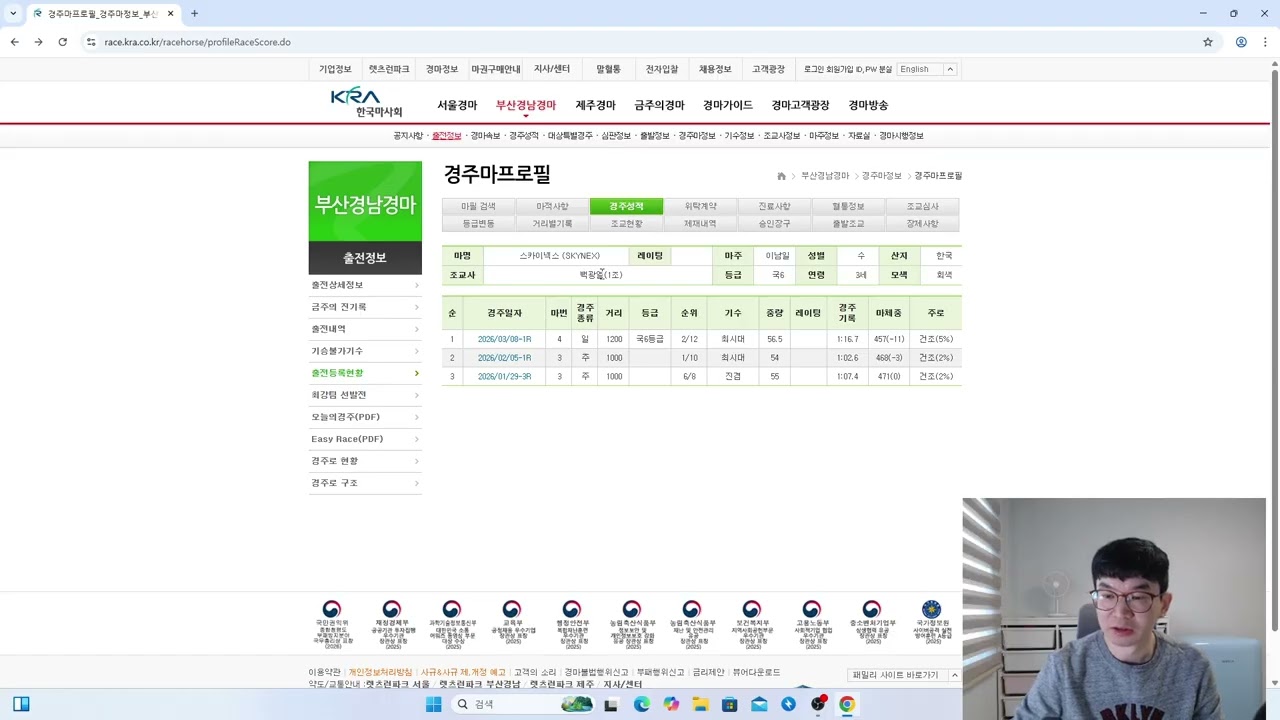1280x720 pixels.
Task: Open 서울경마 main menu
Action: coord(457,105)
